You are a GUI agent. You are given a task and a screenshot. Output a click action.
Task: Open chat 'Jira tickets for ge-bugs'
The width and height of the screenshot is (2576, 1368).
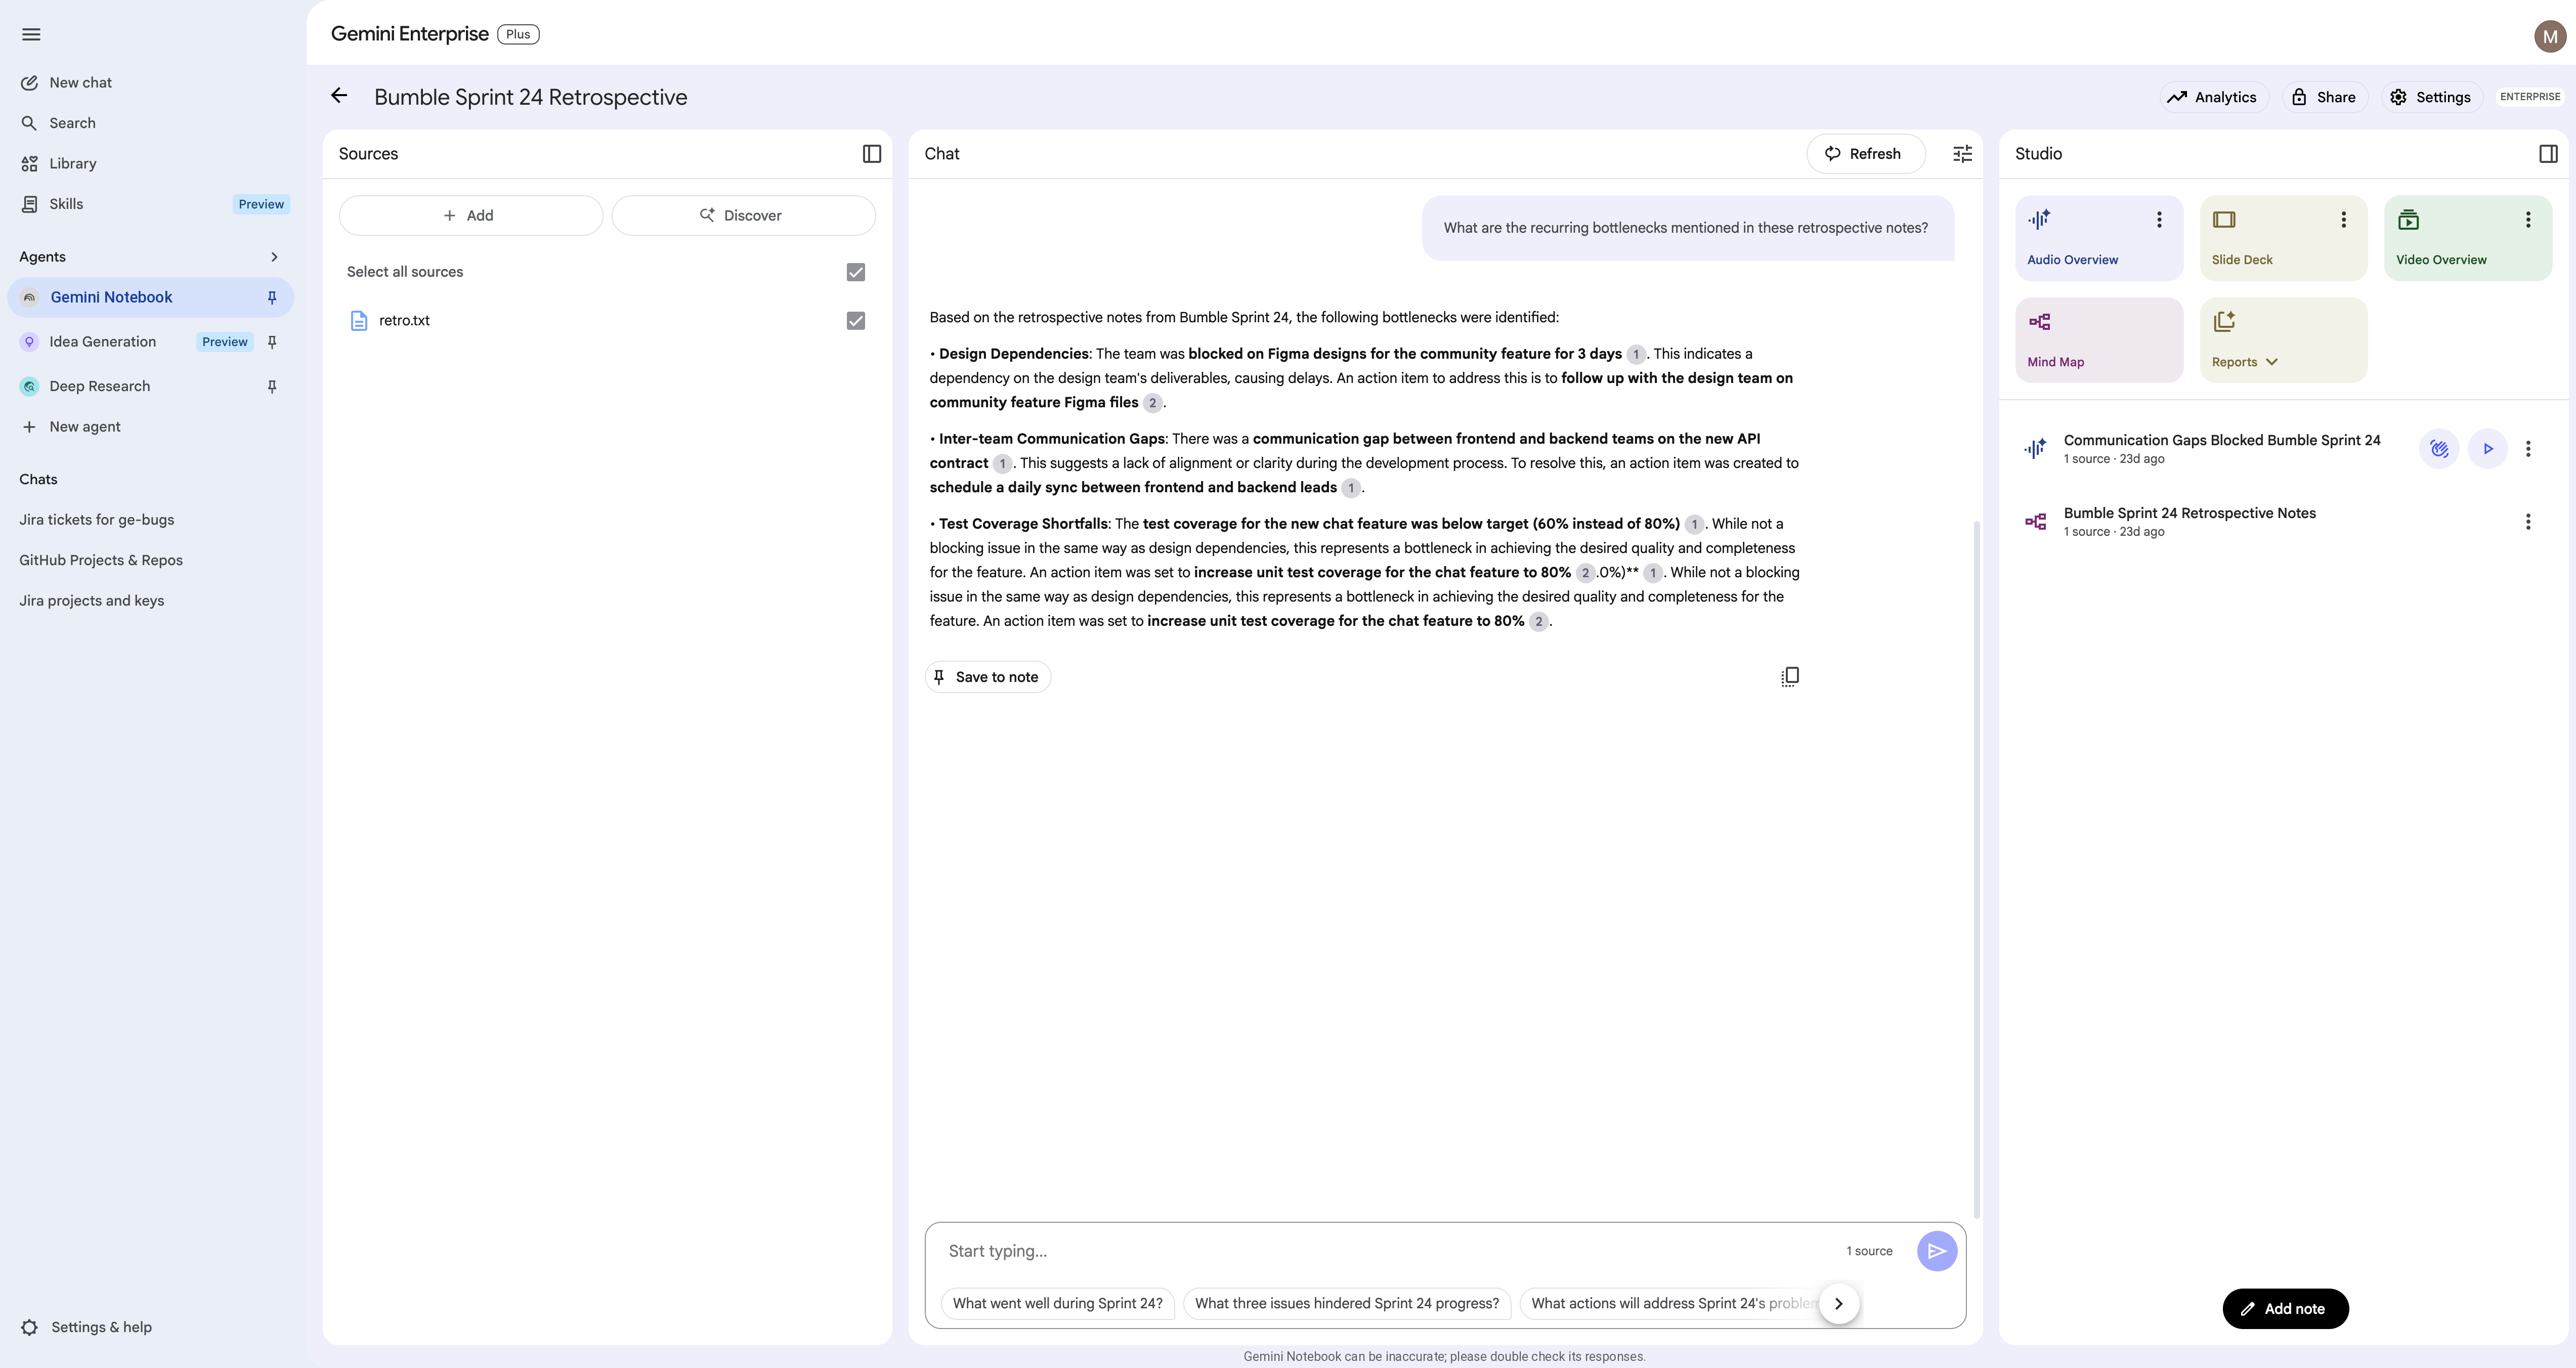[96, 520]
